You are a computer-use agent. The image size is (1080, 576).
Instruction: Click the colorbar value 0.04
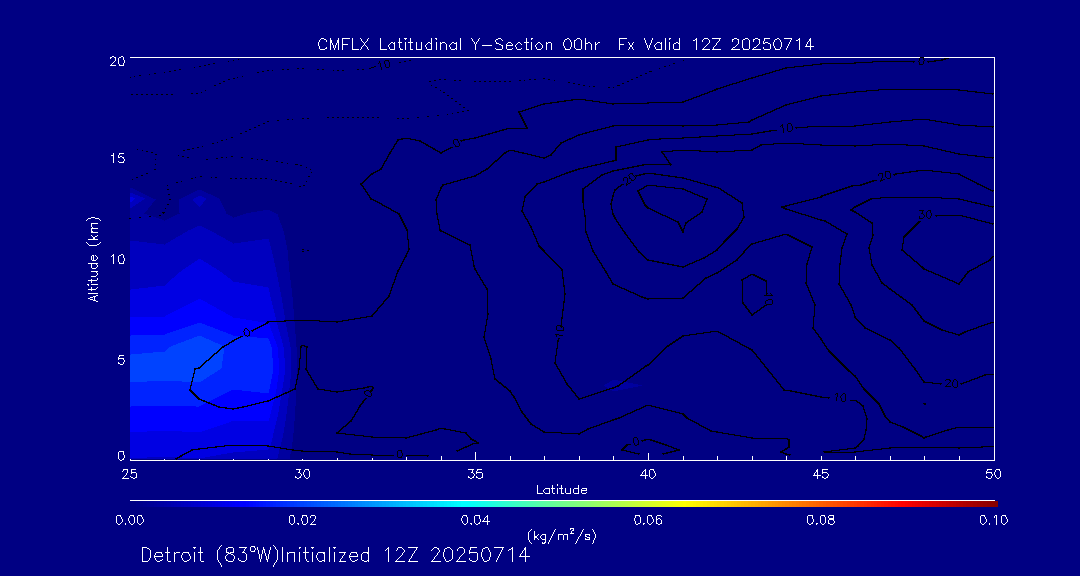click(475, 520)
